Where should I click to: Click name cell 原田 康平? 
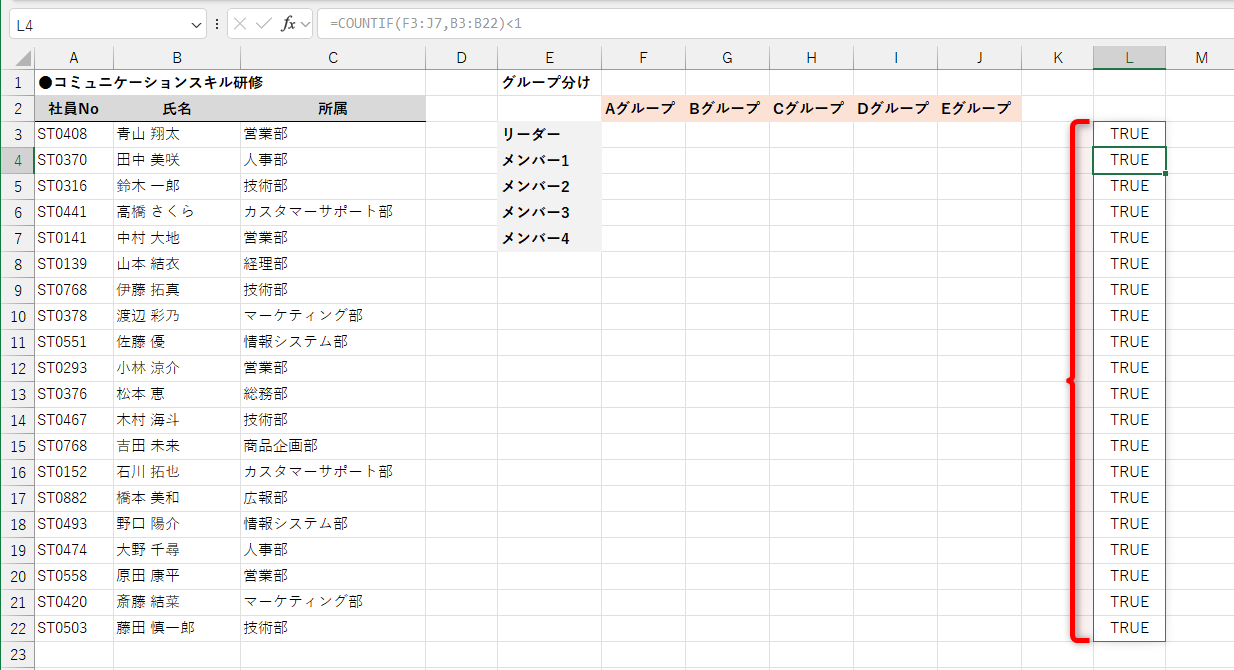point(177,576)
